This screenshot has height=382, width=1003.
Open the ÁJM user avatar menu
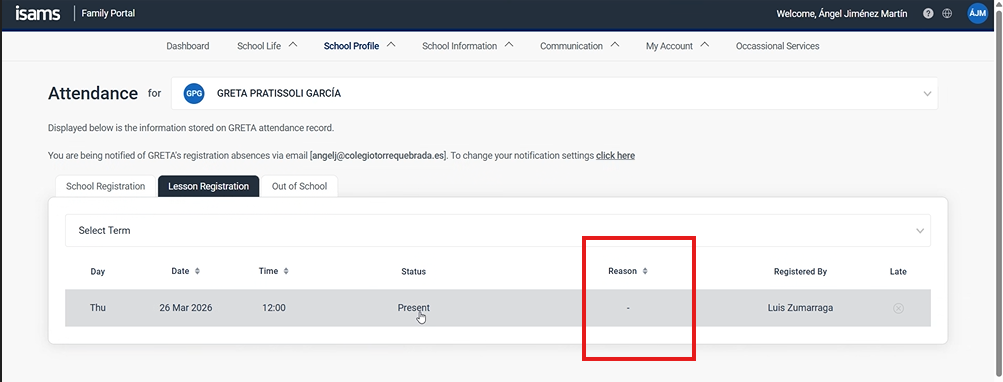tap(977, 13)
